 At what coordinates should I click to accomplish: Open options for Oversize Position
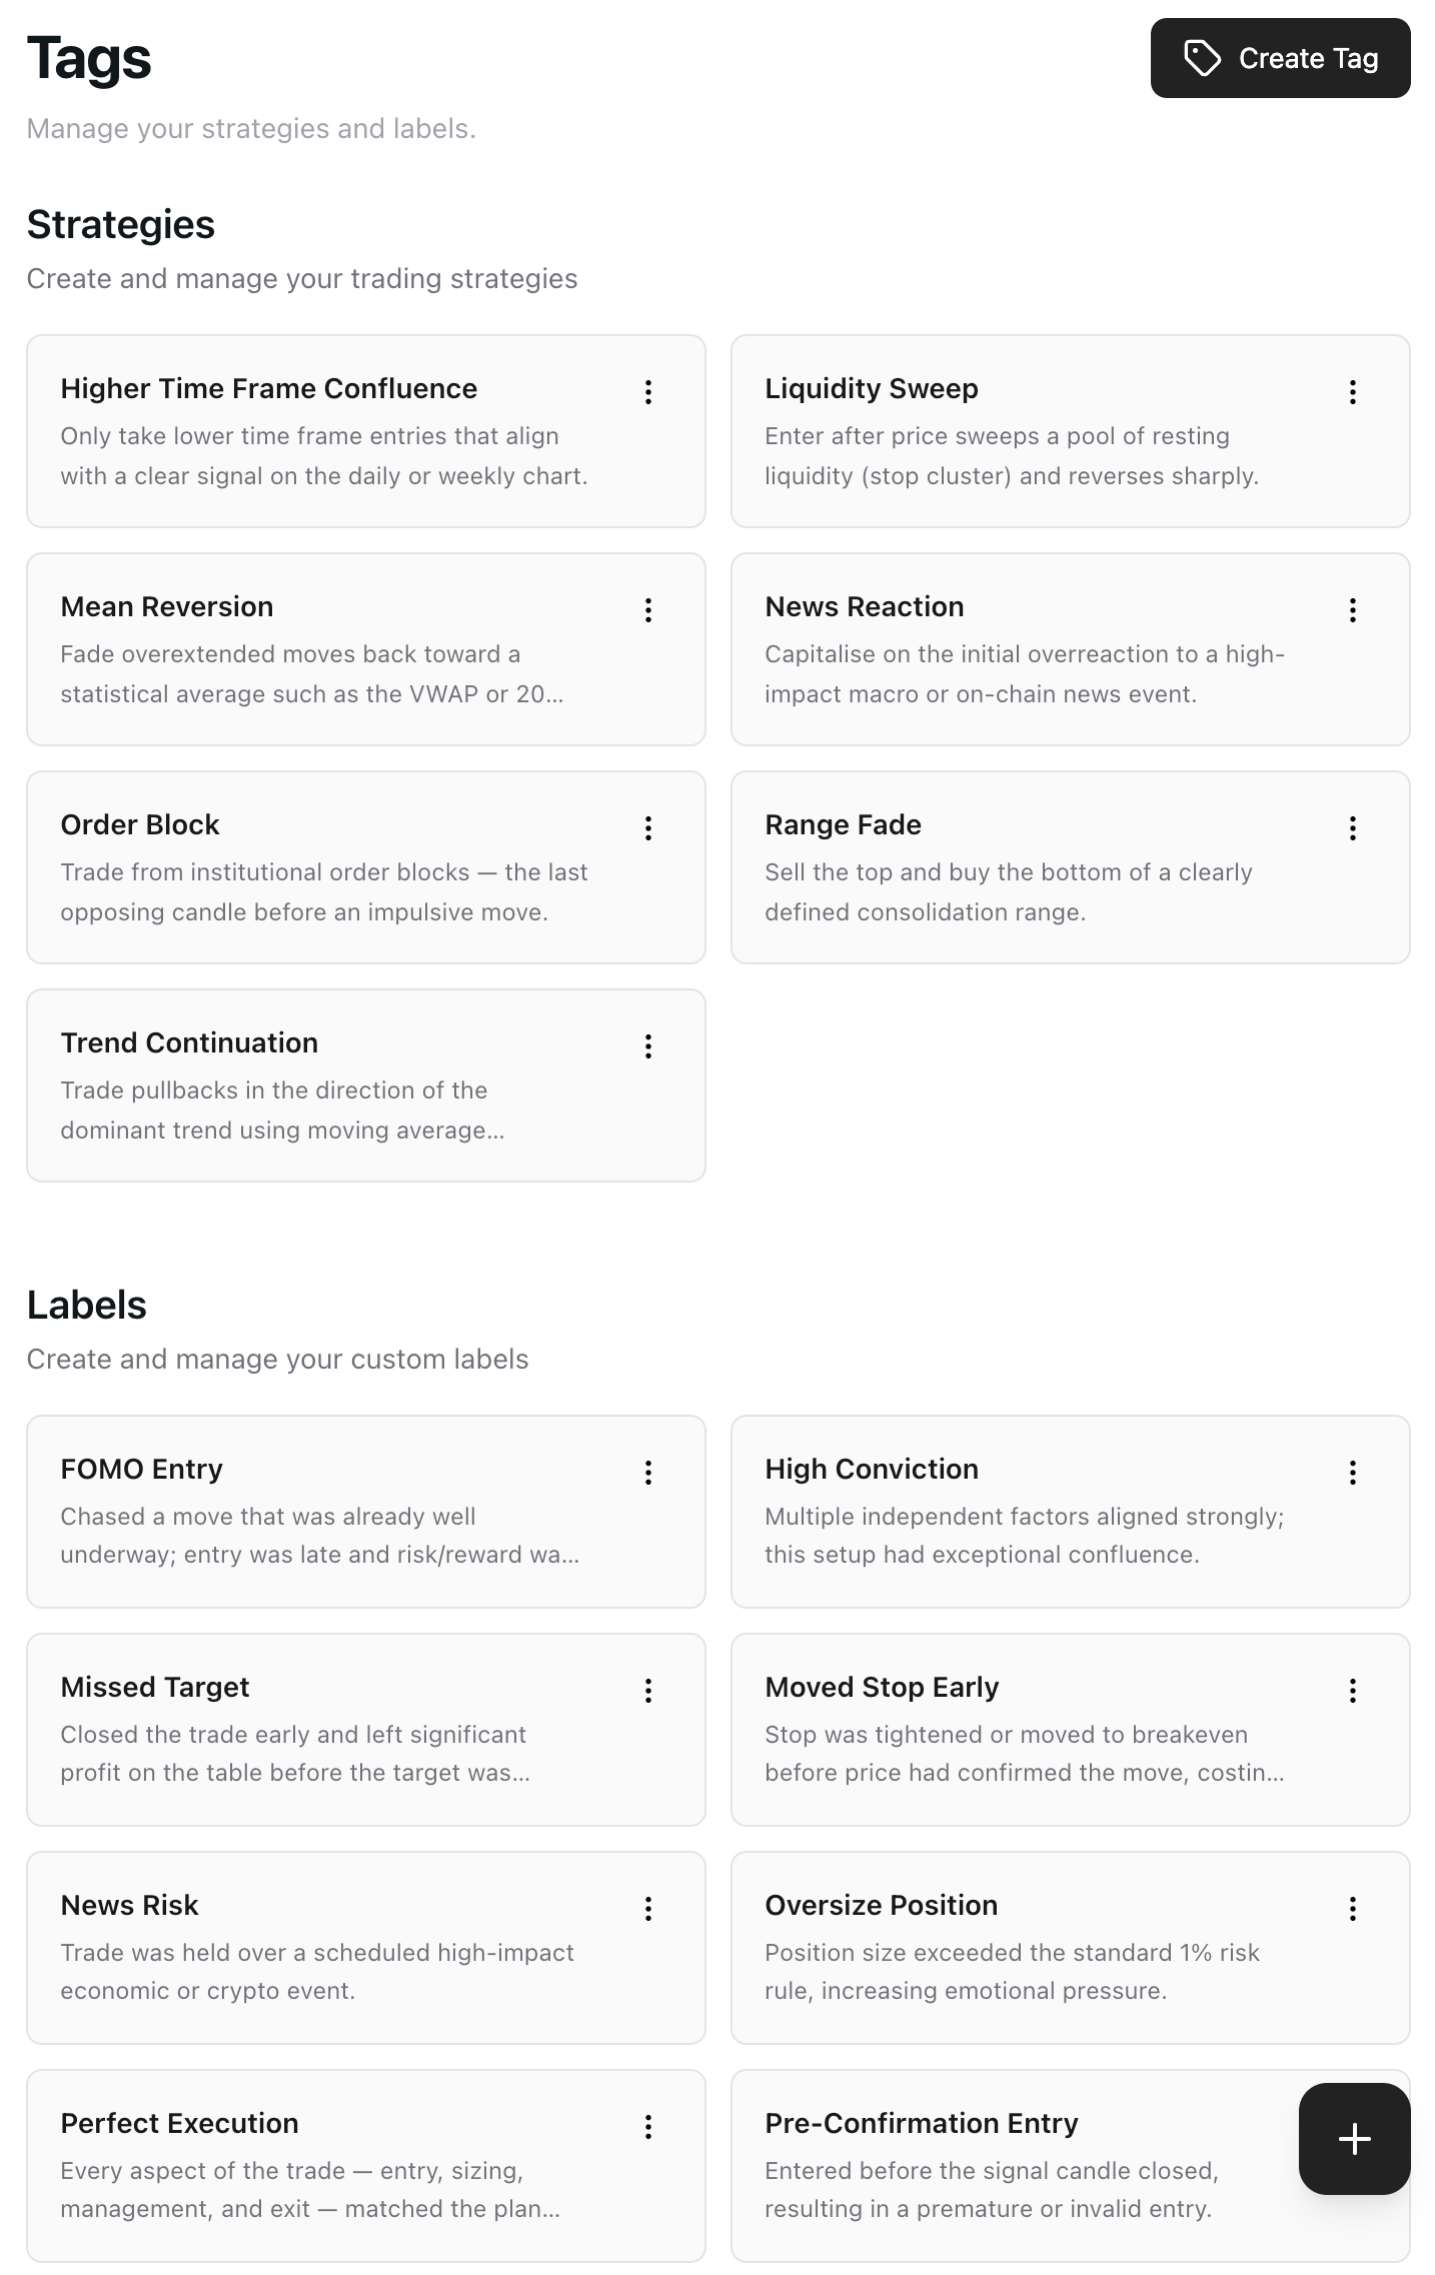coord(1353,1908)
